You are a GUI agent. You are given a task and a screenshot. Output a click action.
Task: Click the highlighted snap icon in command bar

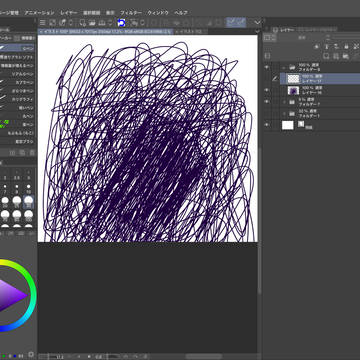236,22
